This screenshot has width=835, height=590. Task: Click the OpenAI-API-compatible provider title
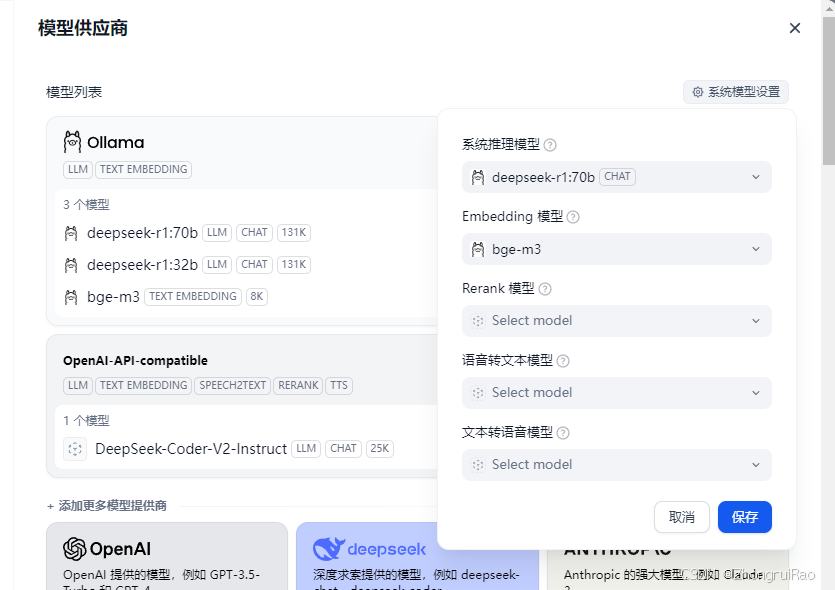pyautogui.click(x=135, y=360)
